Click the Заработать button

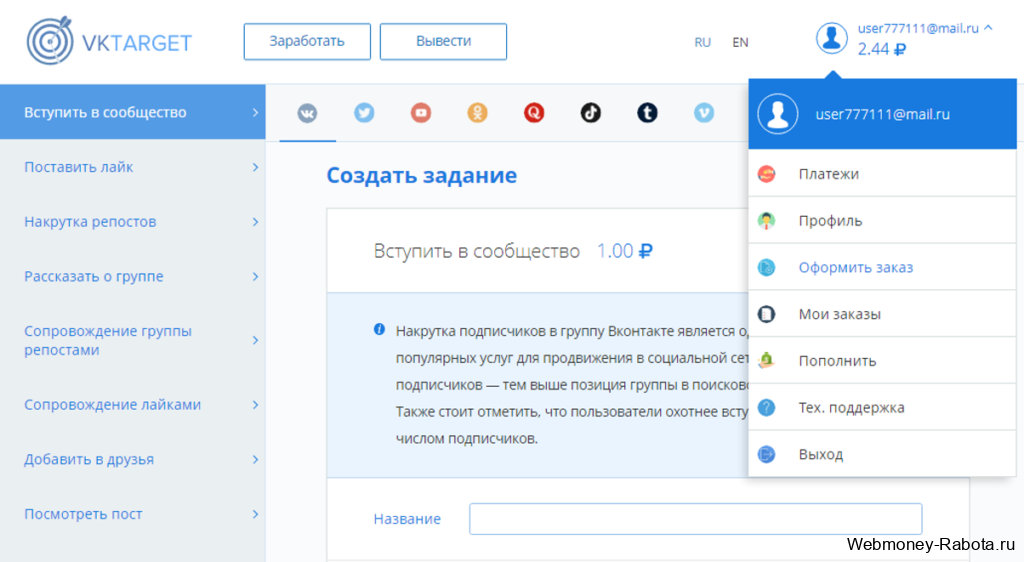(307, 41)
